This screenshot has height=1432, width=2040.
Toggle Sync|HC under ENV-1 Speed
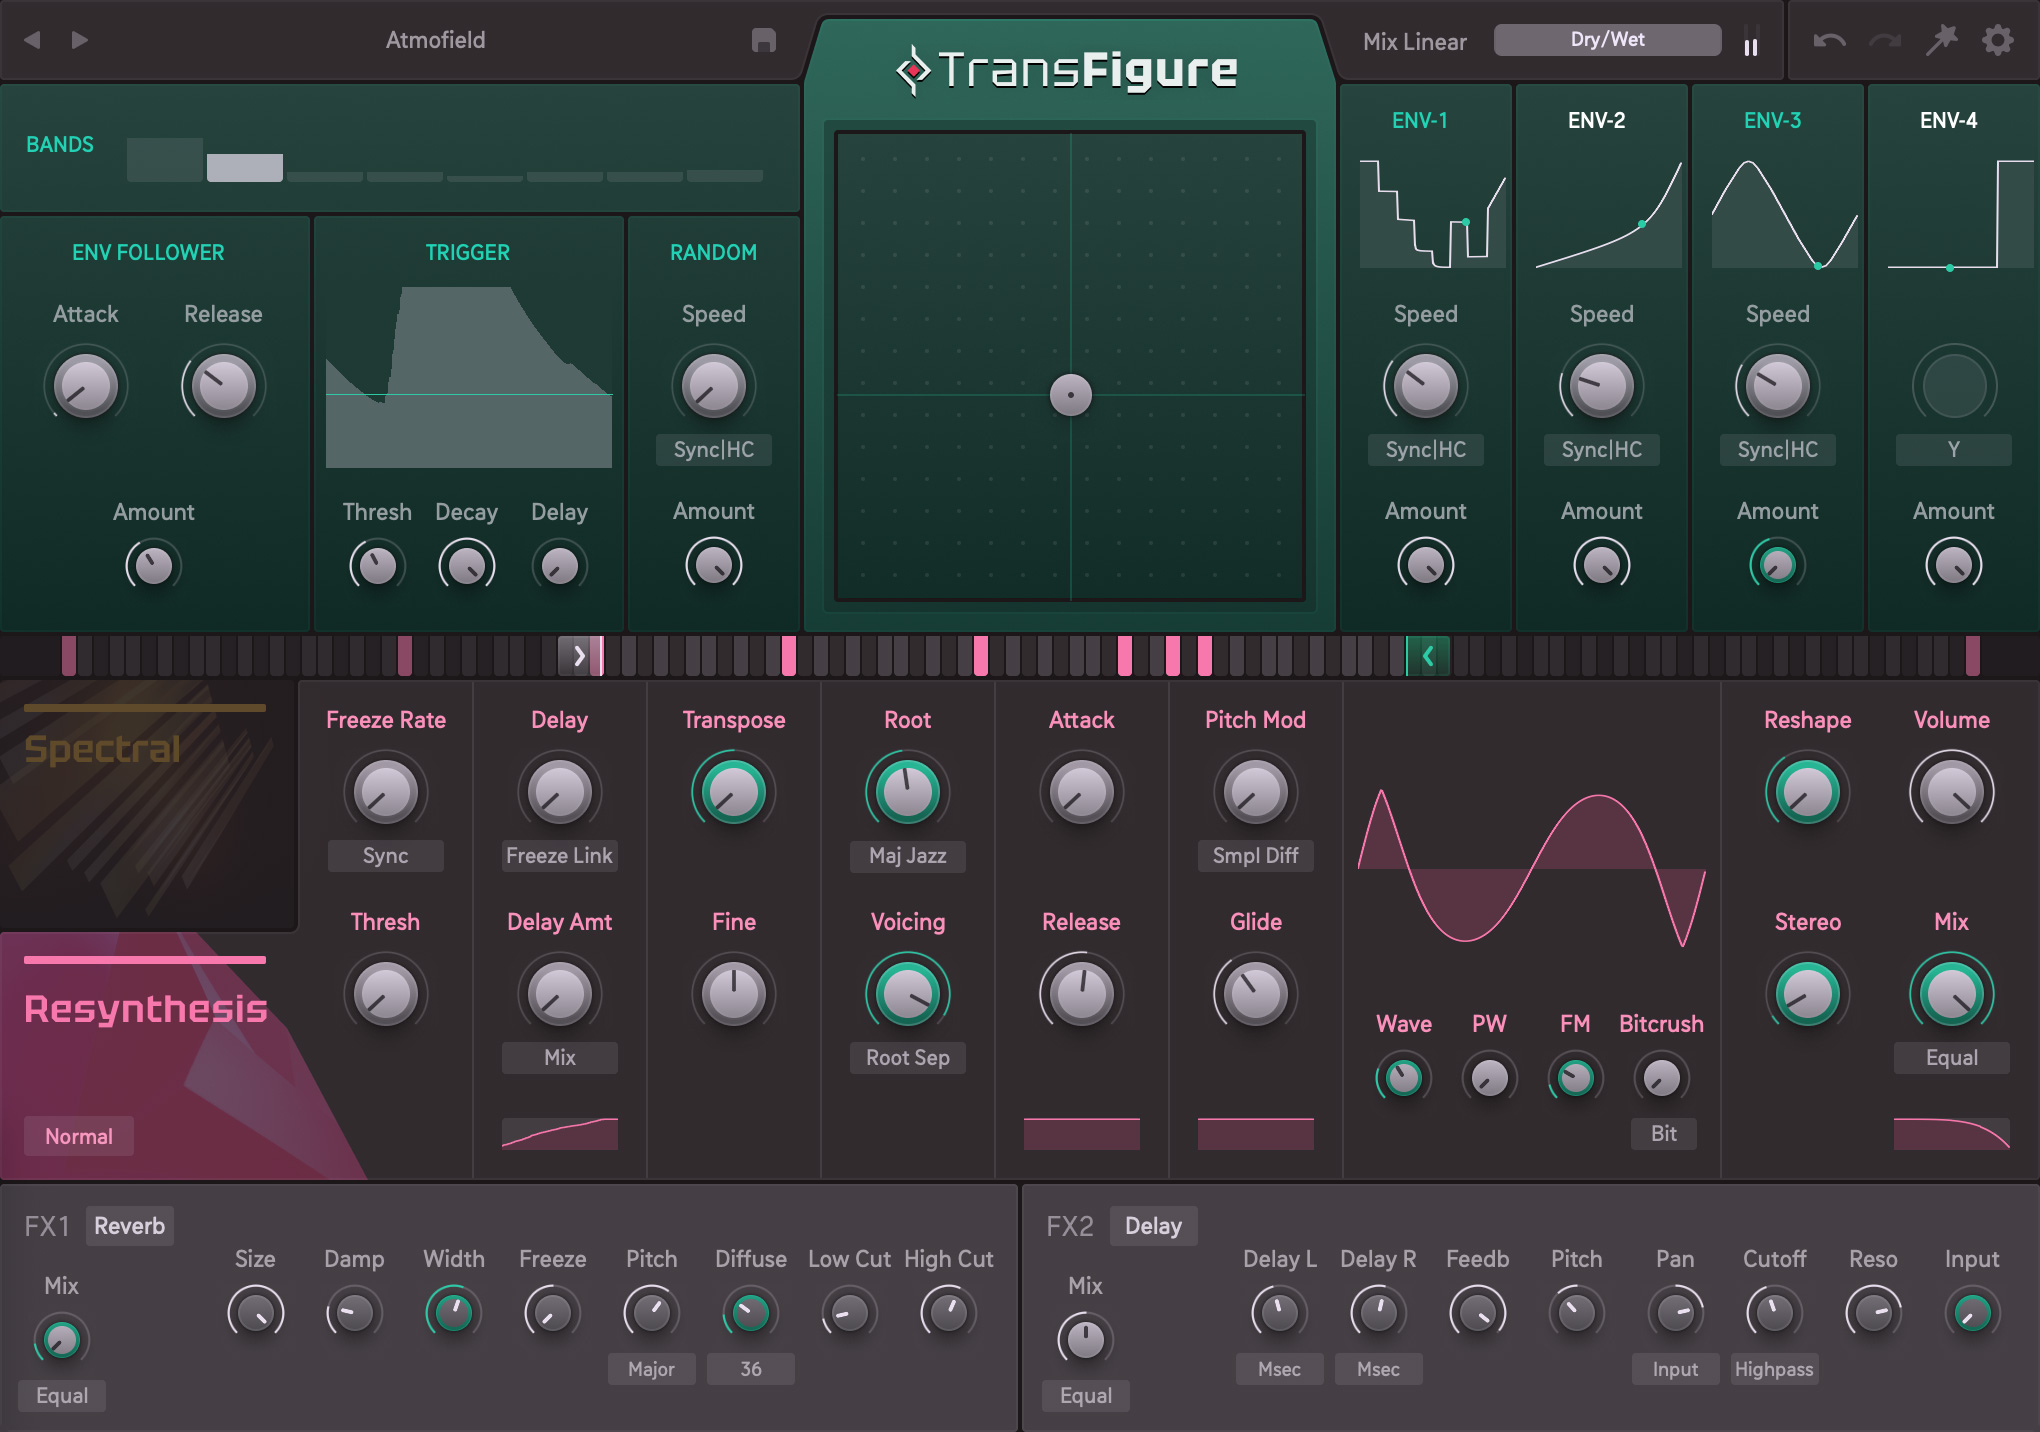click(x=1424, y=450)
